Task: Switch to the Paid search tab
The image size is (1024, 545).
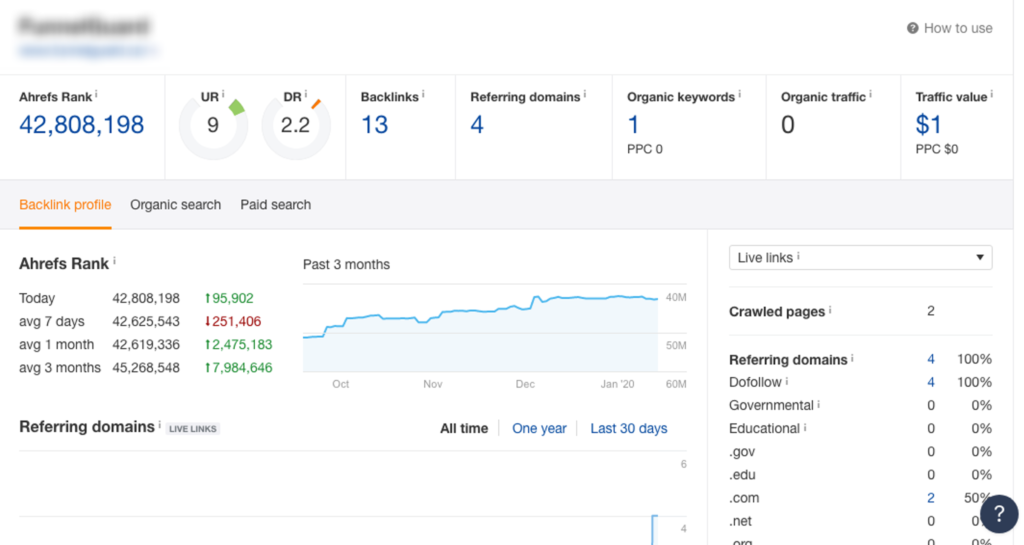Action: coord(275,205)
